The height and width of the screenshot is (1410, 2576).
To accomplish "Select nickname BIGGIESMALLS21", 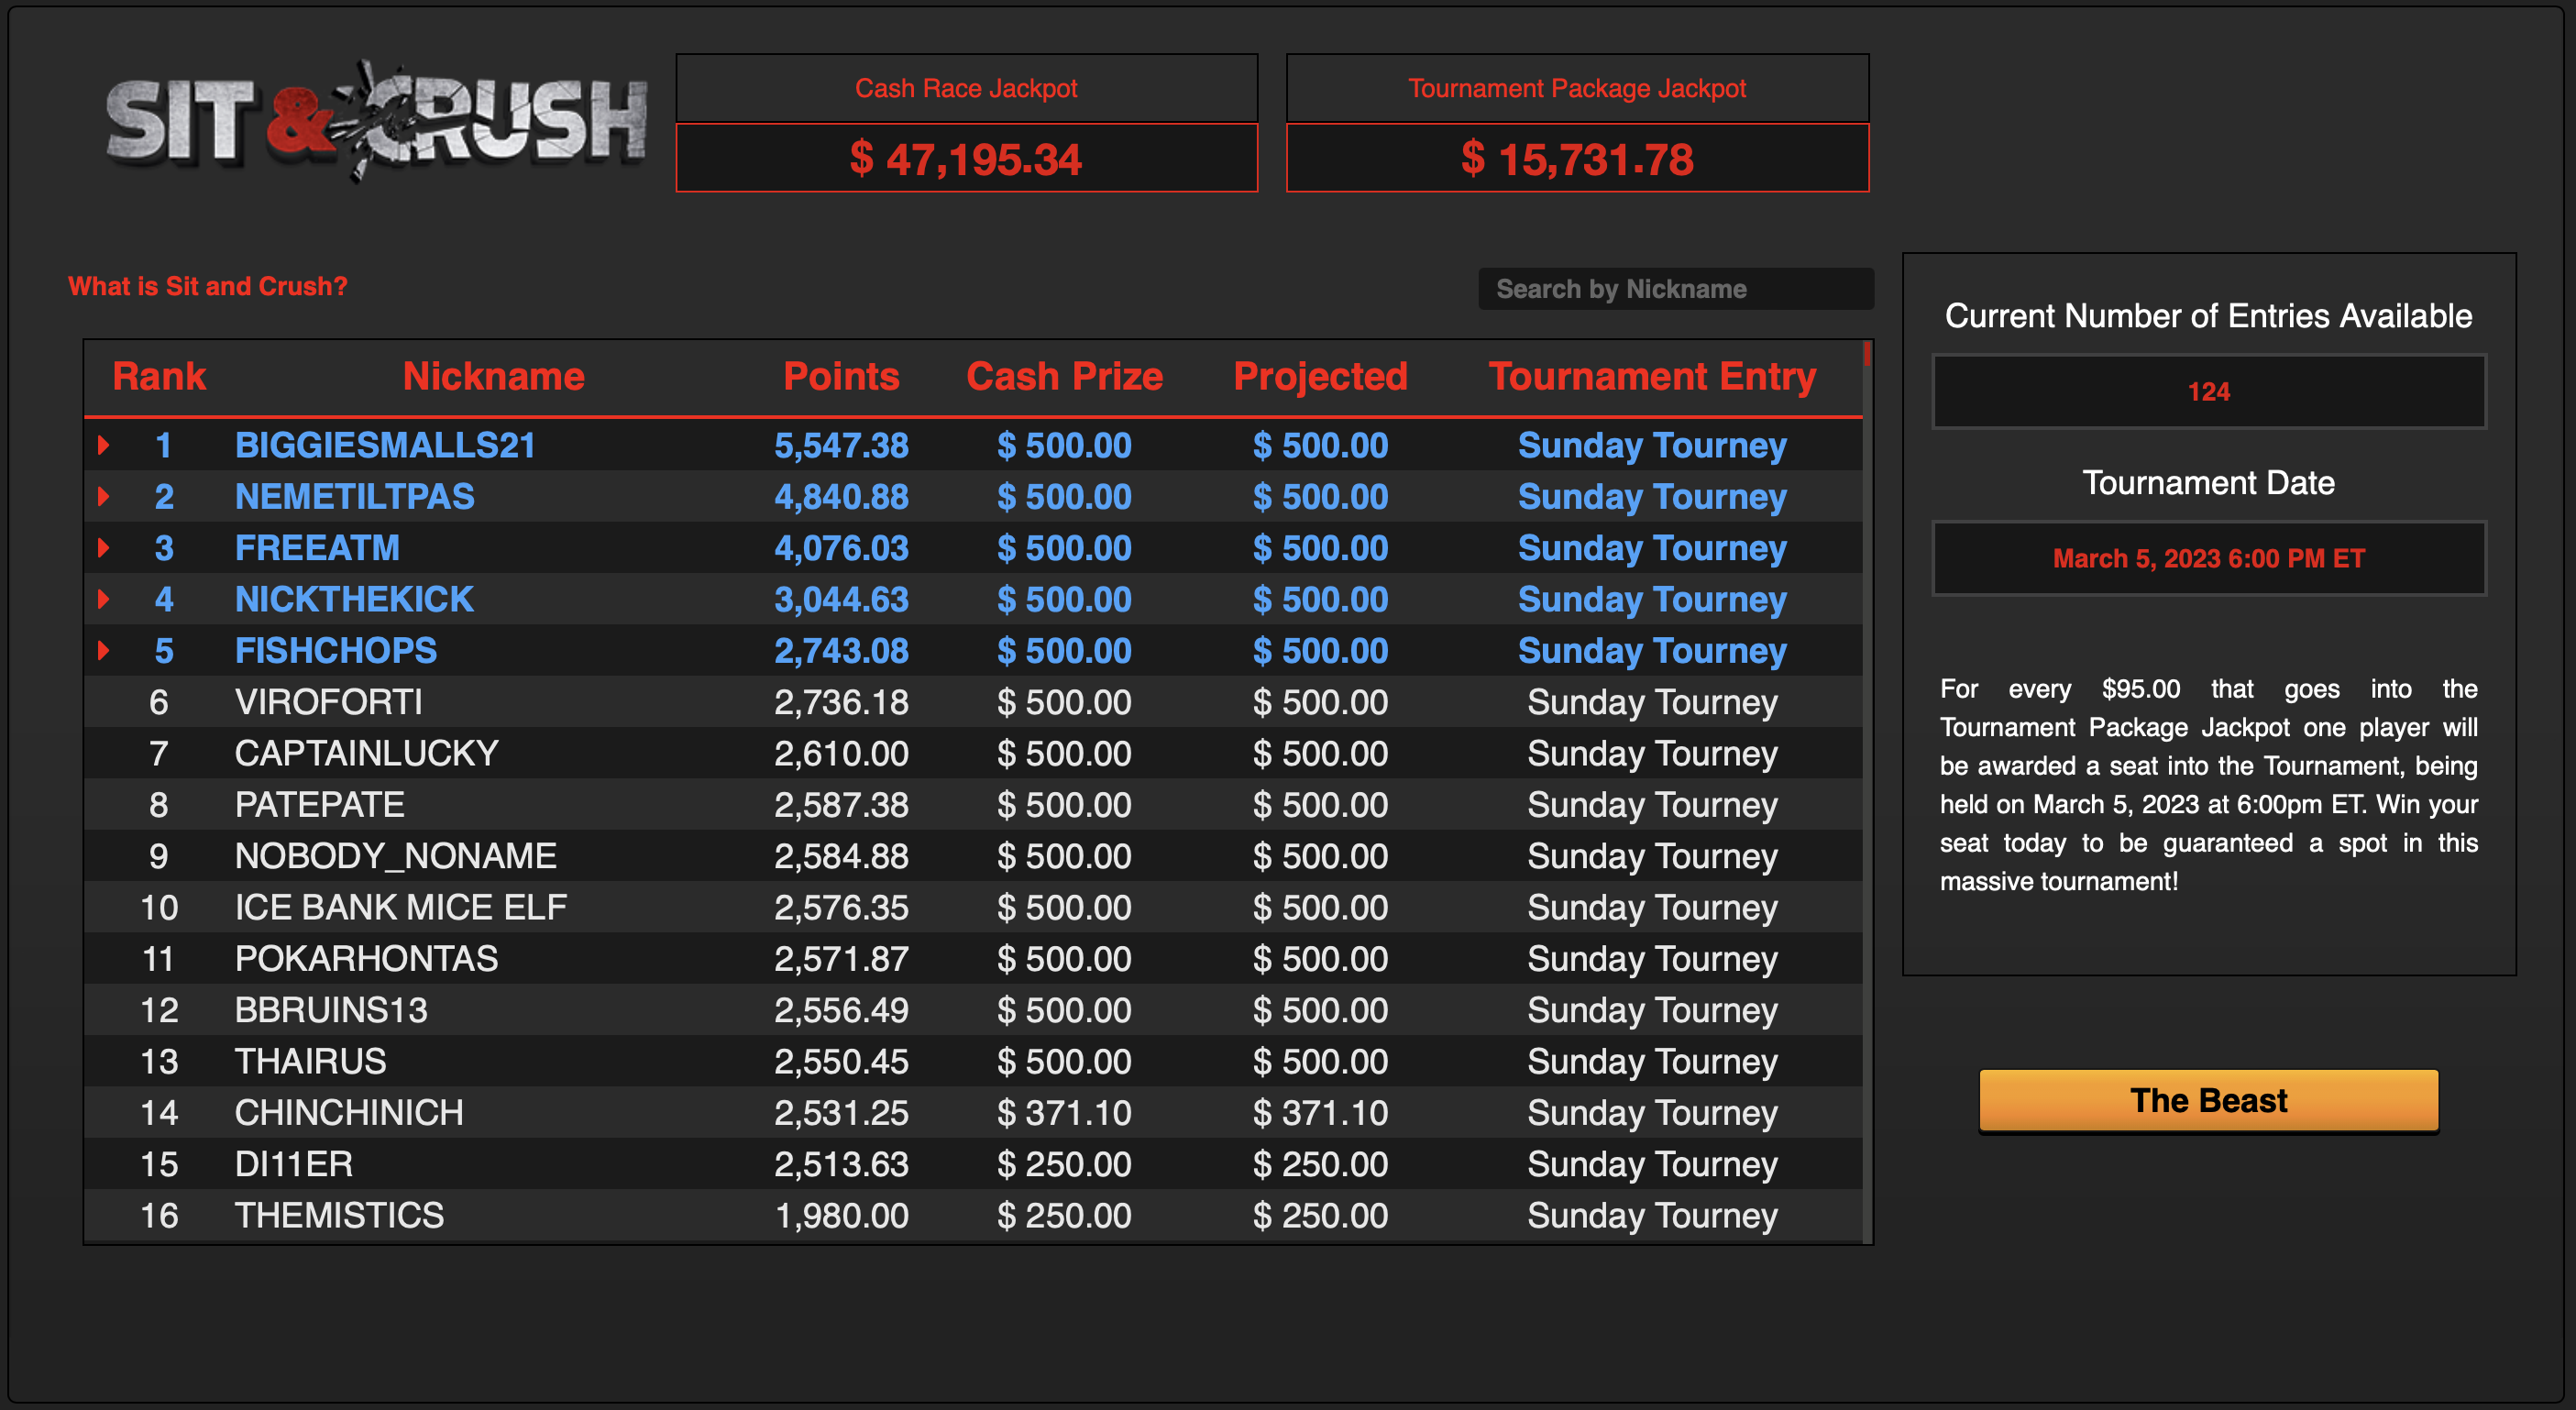I will point(385,445).
